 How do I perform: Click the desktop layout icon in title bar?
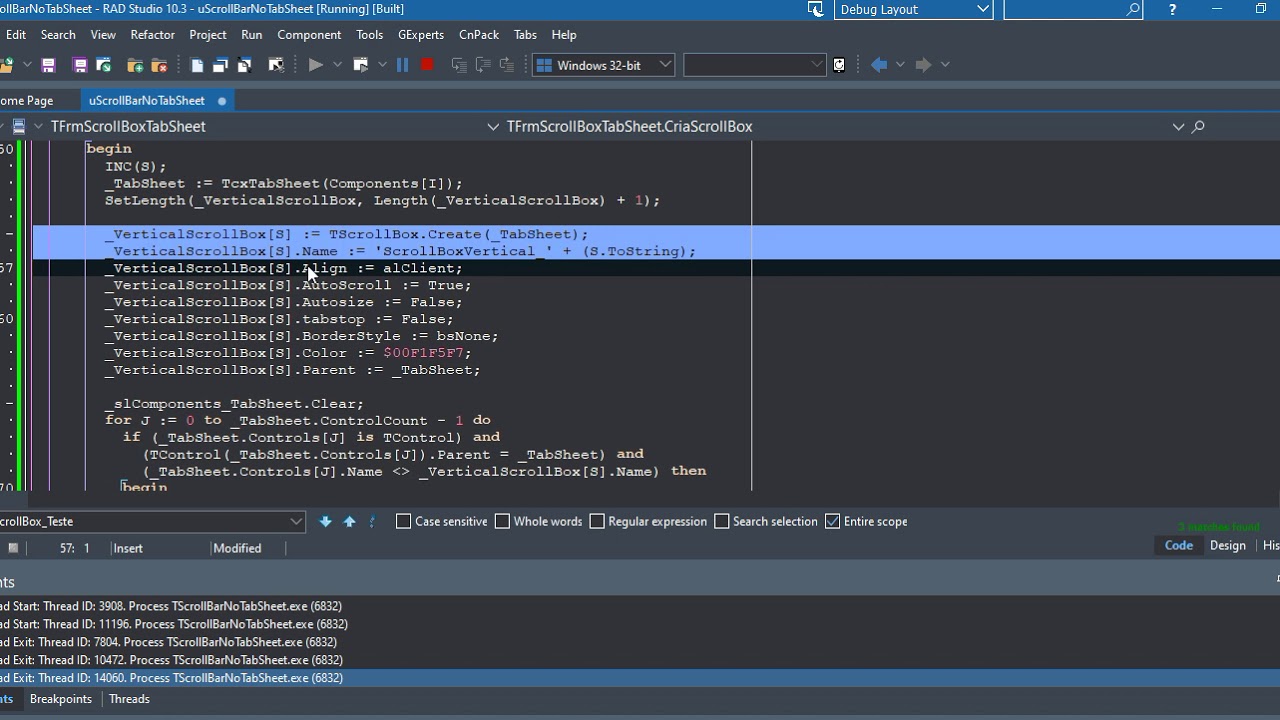[816, 9]
